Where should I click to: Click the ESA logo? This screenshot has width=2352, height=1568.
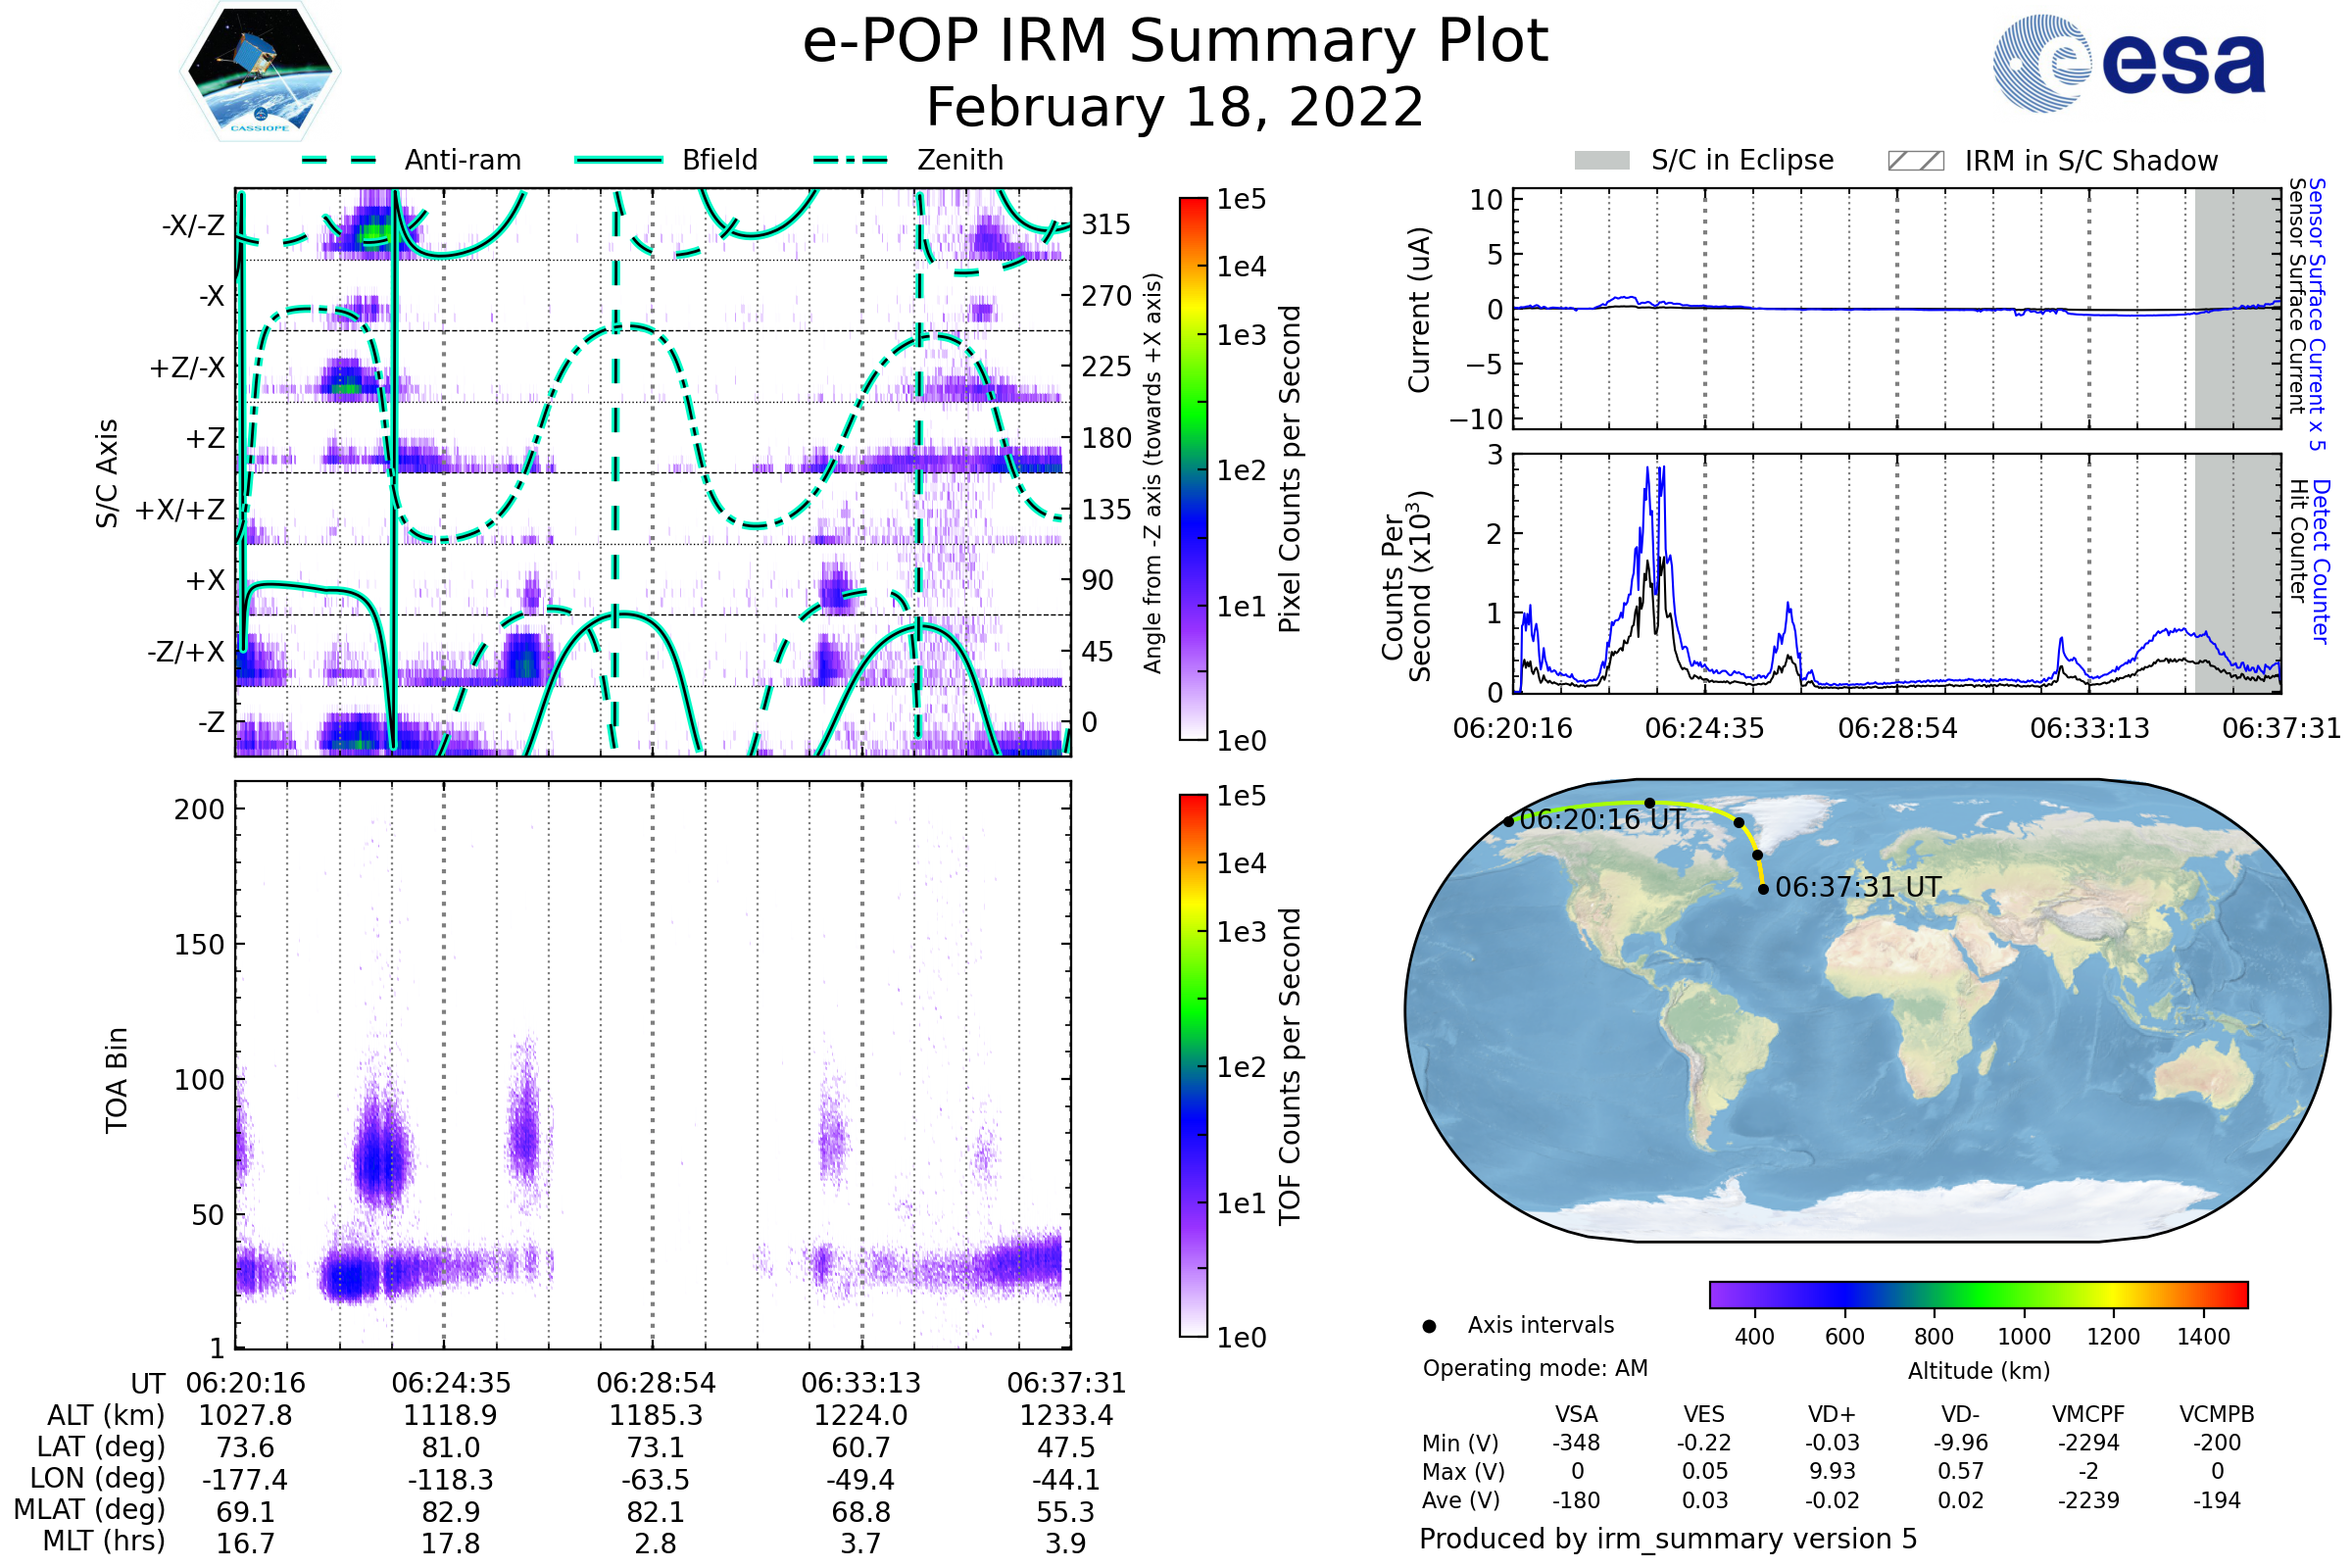pos(2128,64)
